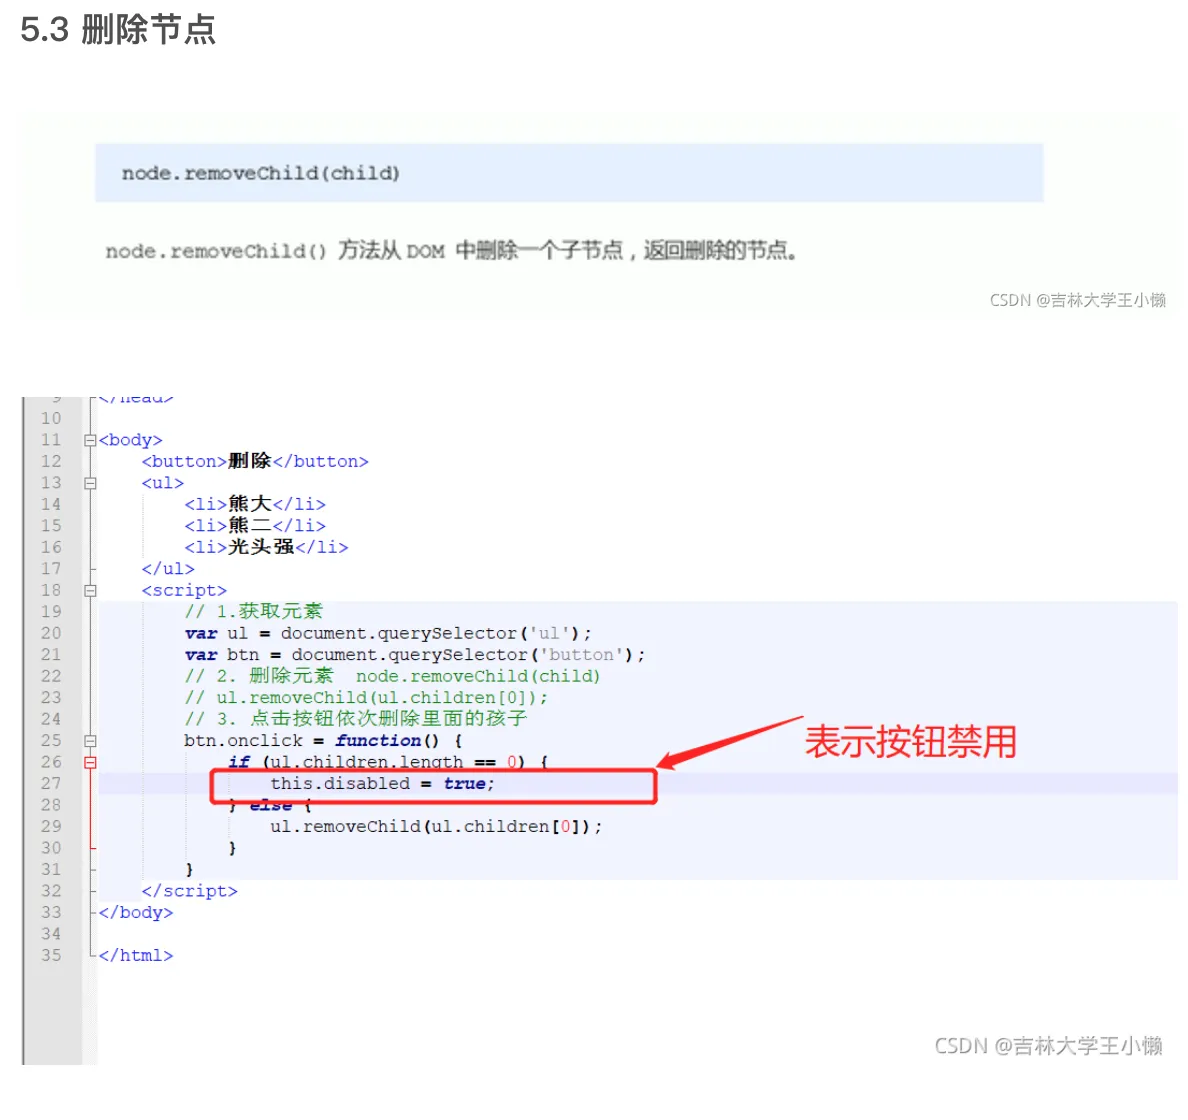This screenshot has height=1120, width=1188.
Task: Collapse the <script> block fold on line 18
Action: 91,589
